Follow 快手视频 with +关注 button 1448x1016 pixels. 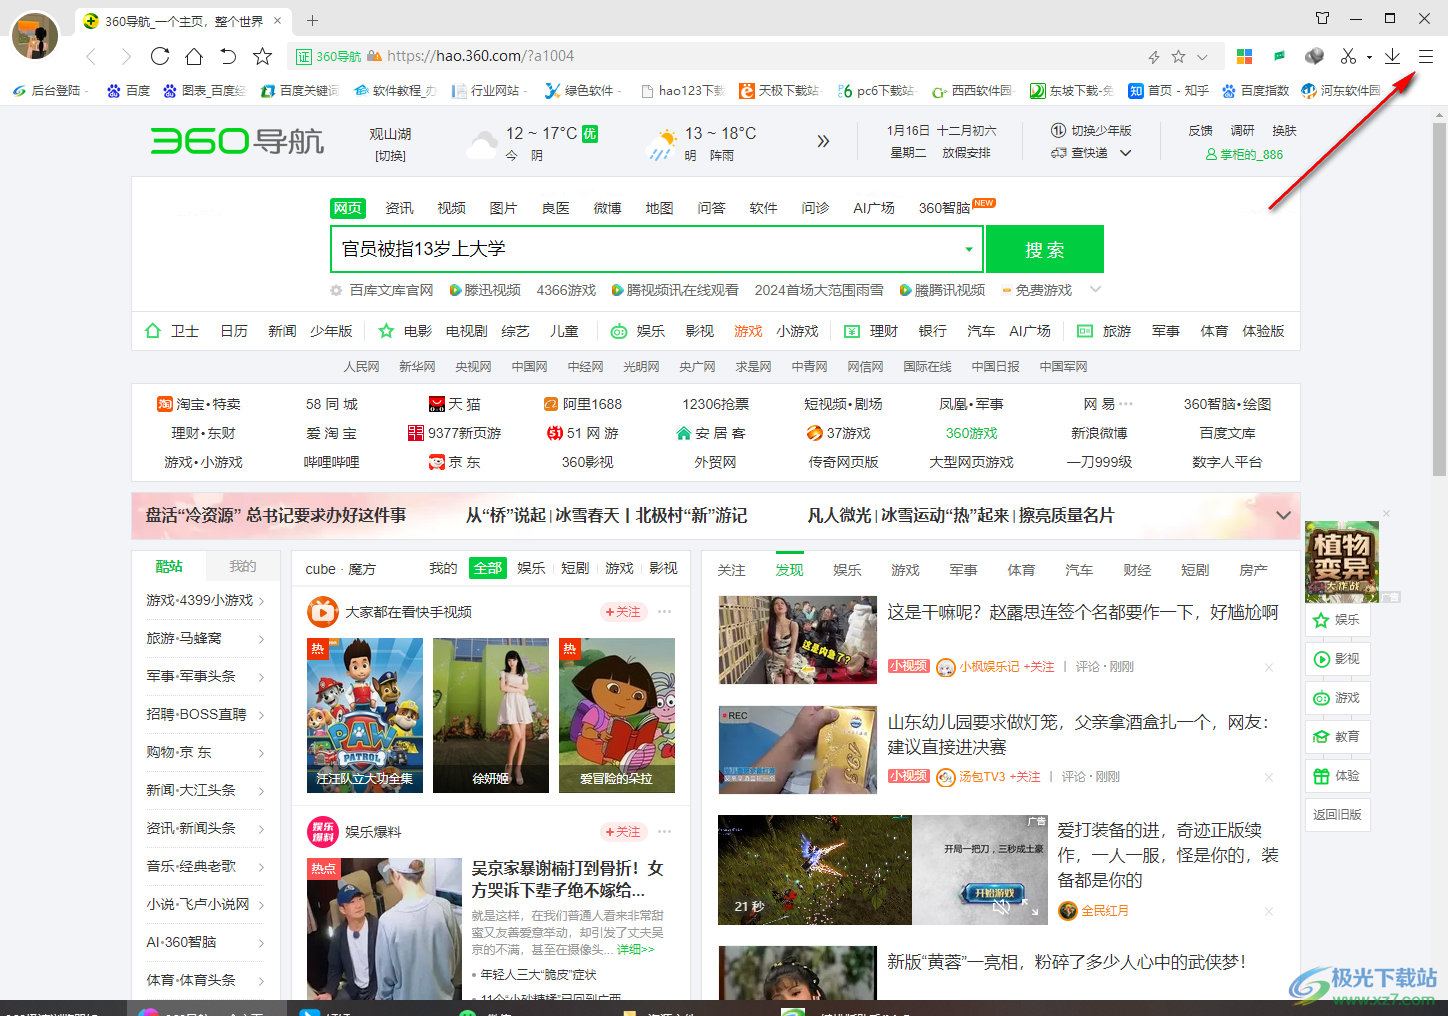(x=622, y=612)
